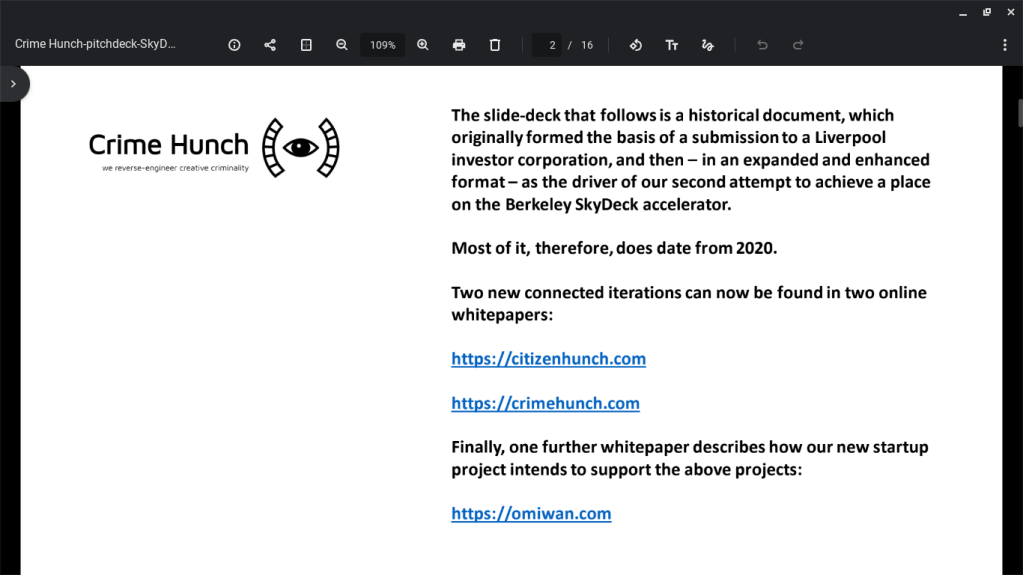
Task: Open the three-dot more options menu
Action: (1005, 45)
